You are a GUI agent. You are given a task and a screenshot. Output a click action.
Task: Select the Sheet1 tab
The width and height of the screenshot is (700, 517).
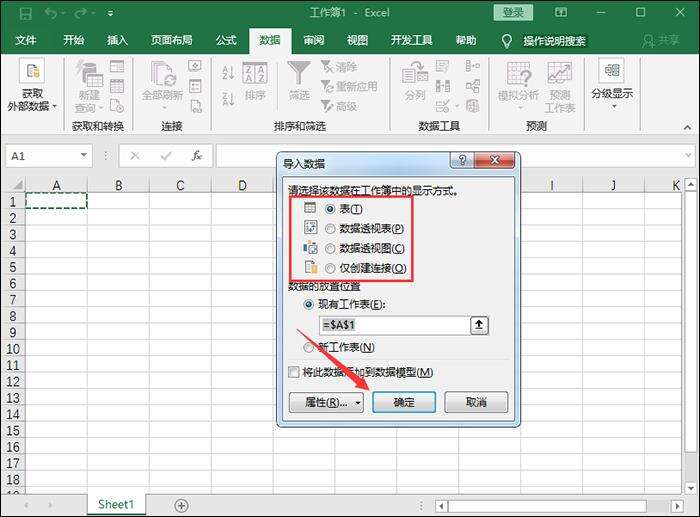pyautogui.click(x=116, y=504)
